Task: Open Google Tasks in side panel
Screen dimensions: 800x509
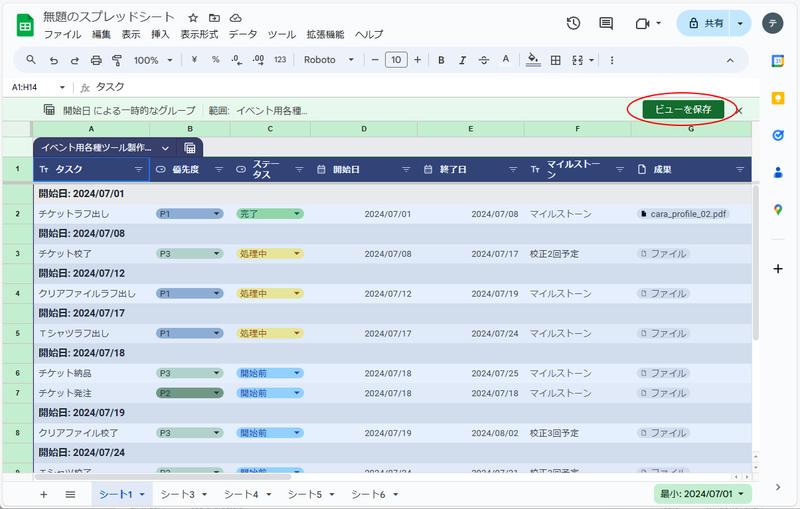Action: 778,135
